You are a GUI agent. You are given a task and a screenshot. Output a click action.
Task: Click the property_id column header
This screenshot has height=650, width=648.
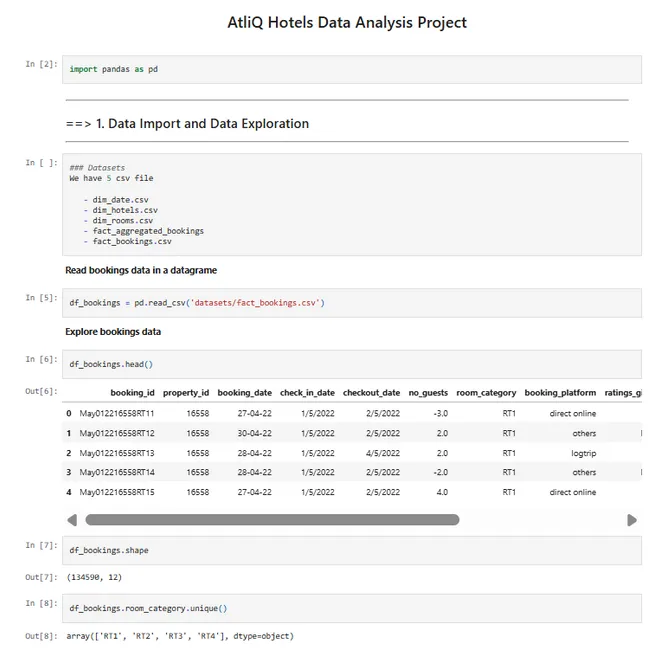[186, 393]
